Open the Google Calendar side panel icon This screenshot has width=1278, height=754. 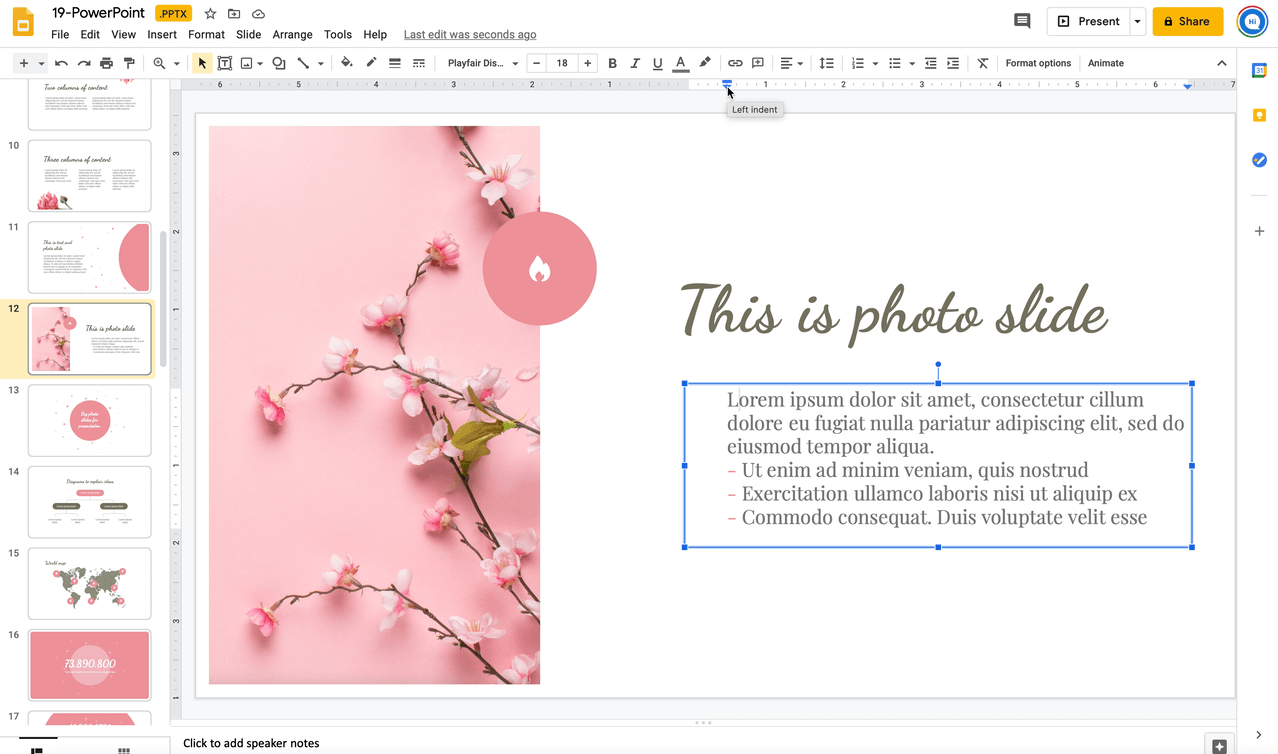click(1259, 70)
